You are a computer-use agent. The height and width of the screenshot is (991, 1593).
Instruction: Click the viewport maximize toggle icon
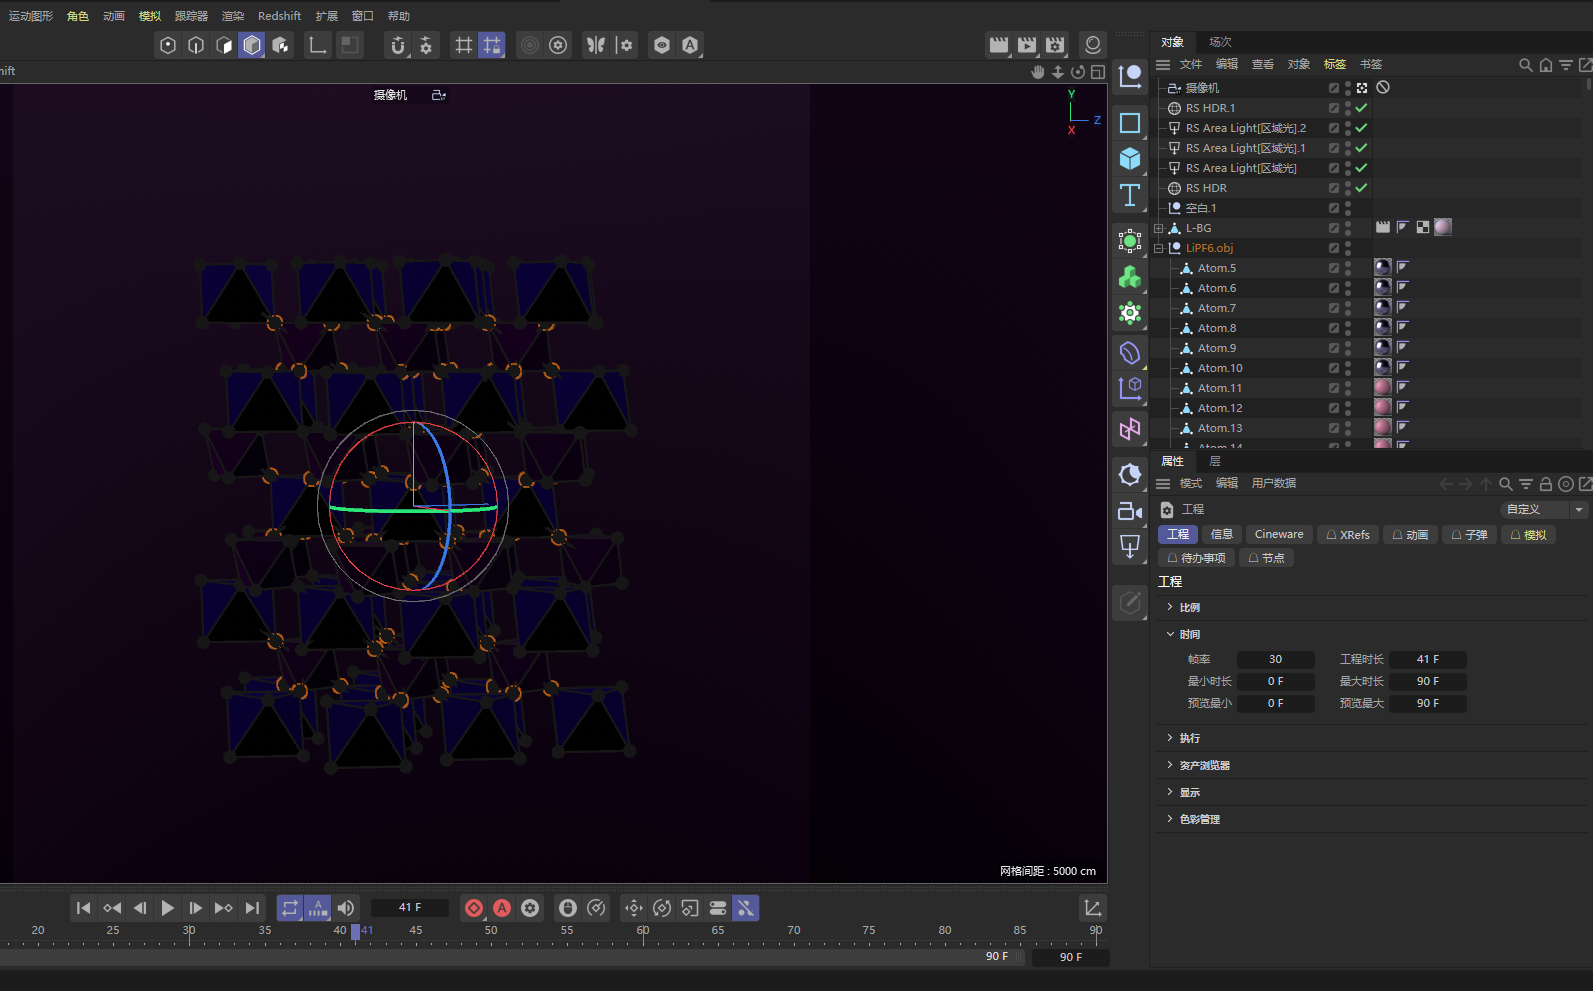pyautogui.click(x=1098, y=72)
